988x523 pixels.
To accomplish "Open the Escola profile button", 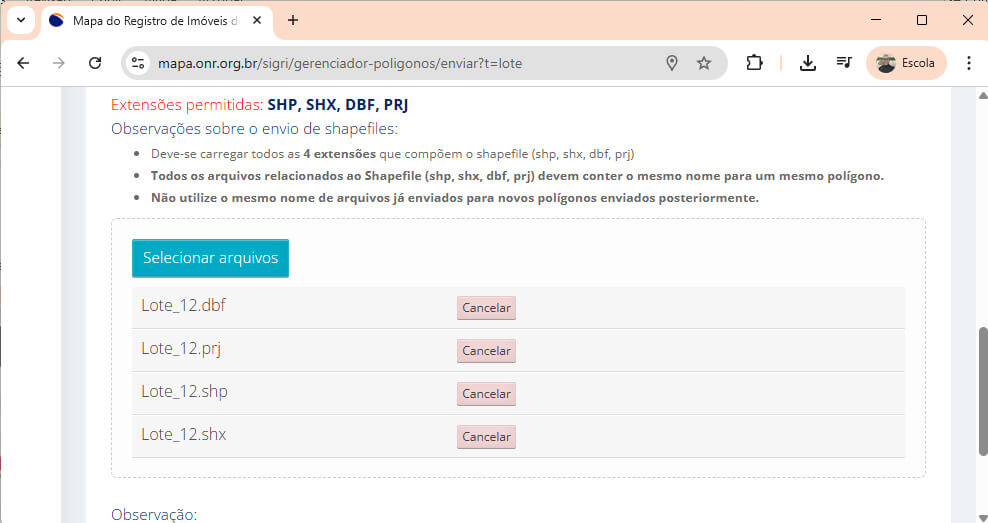I will 906,63.
